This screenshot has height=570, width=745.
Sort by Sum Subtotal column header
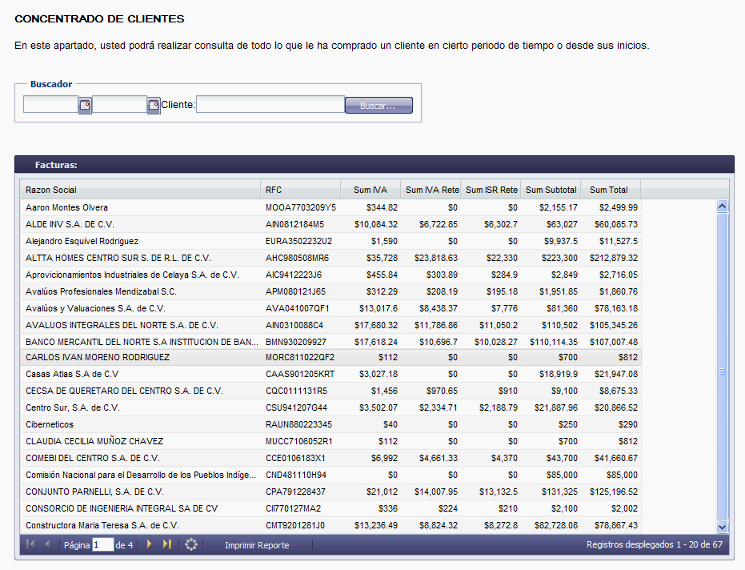click(551, 190)
